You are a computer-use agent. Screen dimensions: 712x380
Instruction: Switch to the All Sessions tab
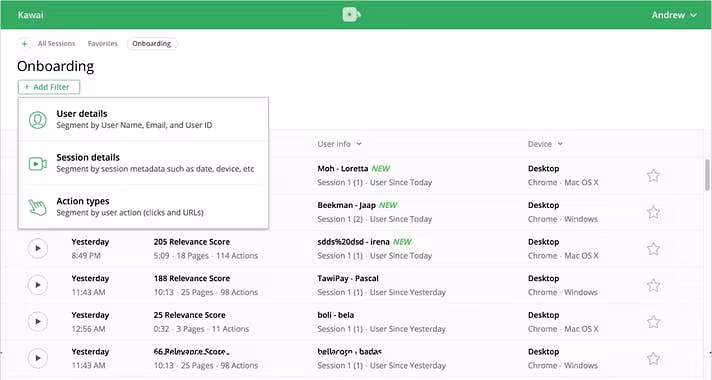(56, 44)
